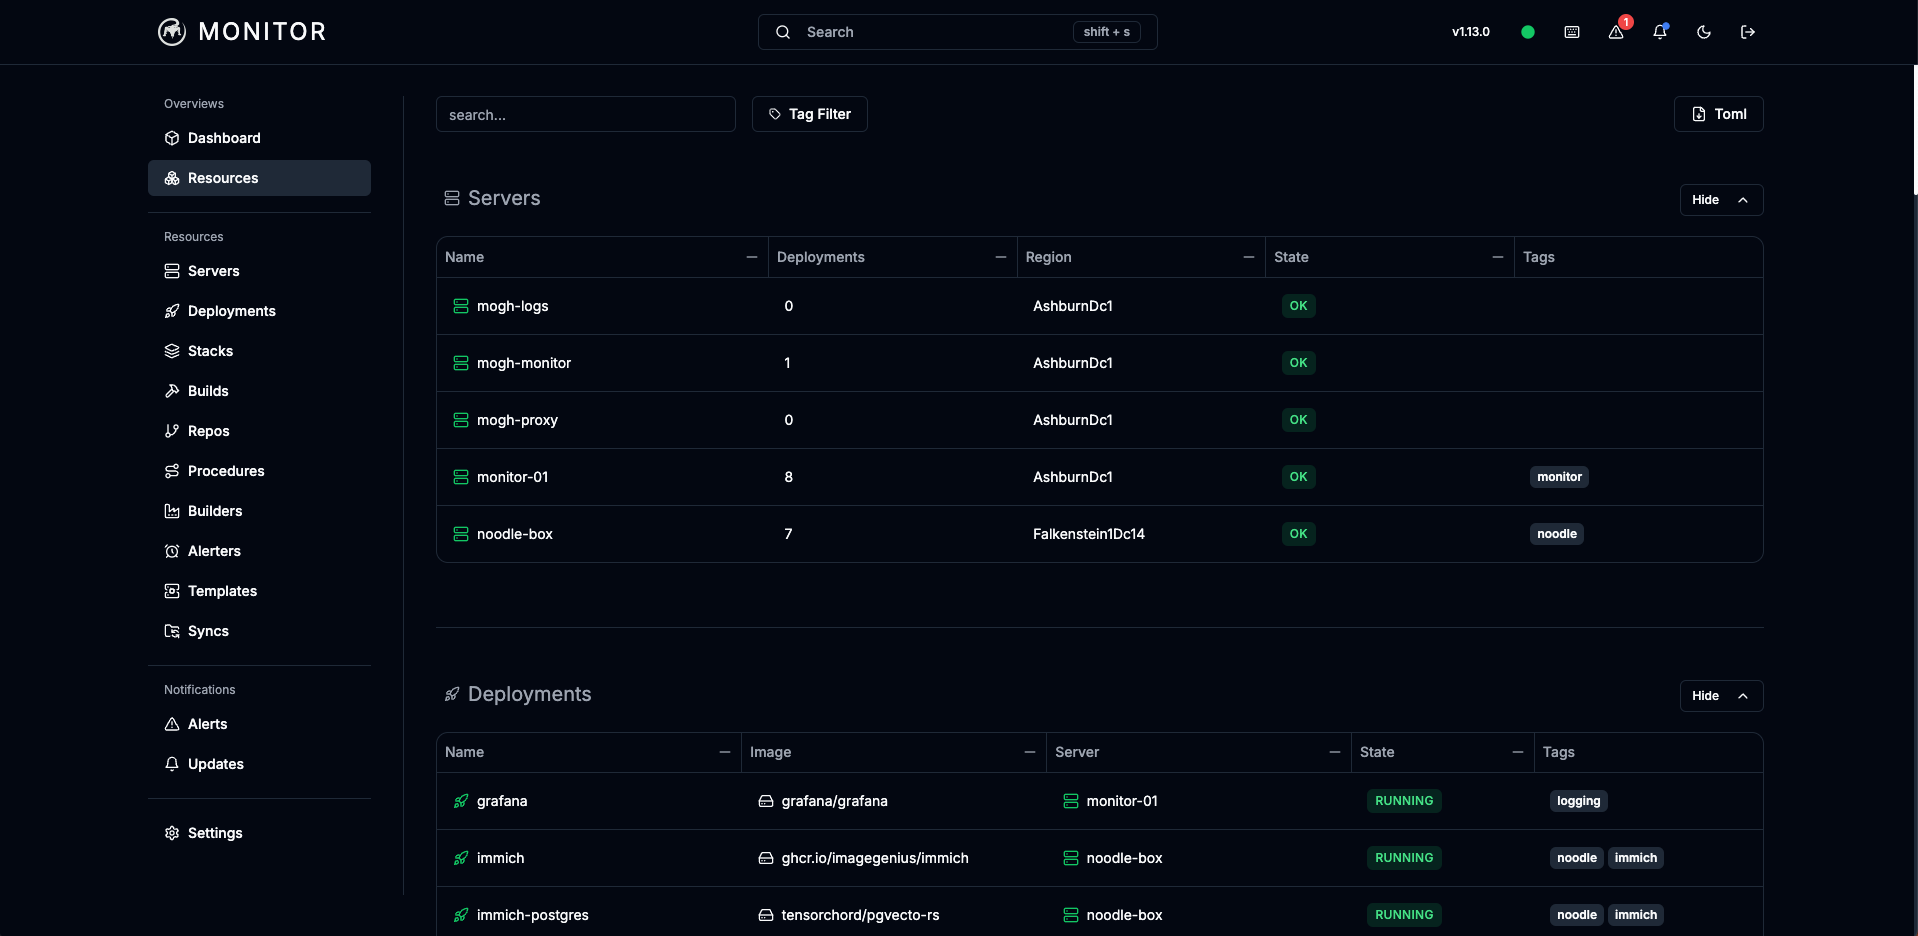Click the immich tag in immich-postgres row
Viewport: 1918px width, 936px height.
[1635, 915]
